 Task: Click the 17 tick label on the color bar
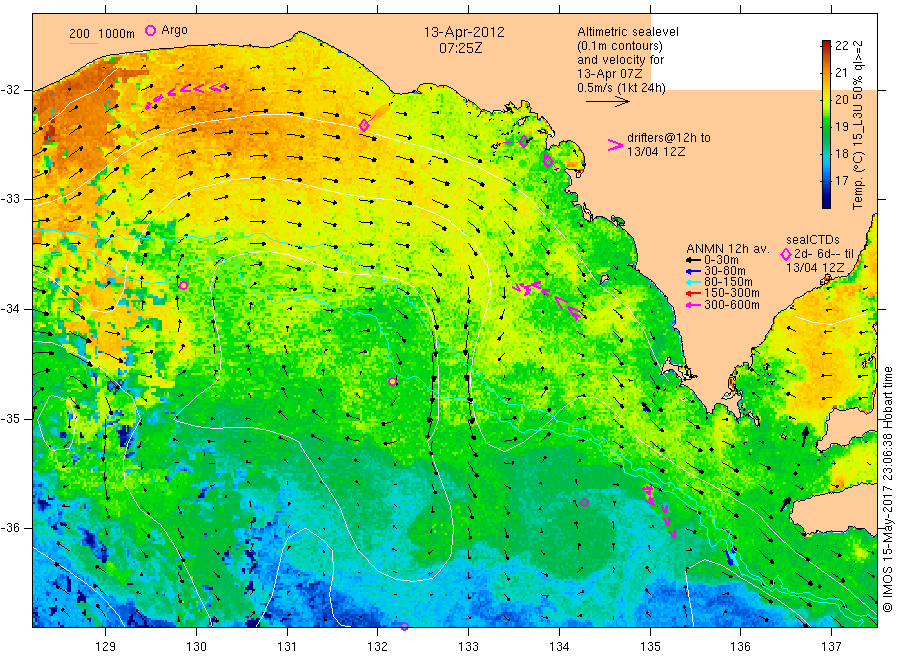coord(841,180)
